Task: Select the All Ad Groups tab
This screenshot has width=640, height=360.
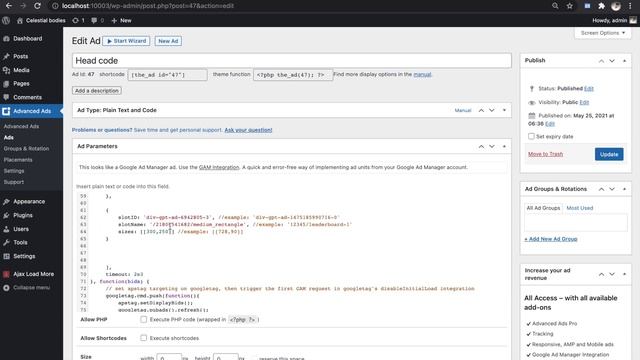Action: coord(543,208)
